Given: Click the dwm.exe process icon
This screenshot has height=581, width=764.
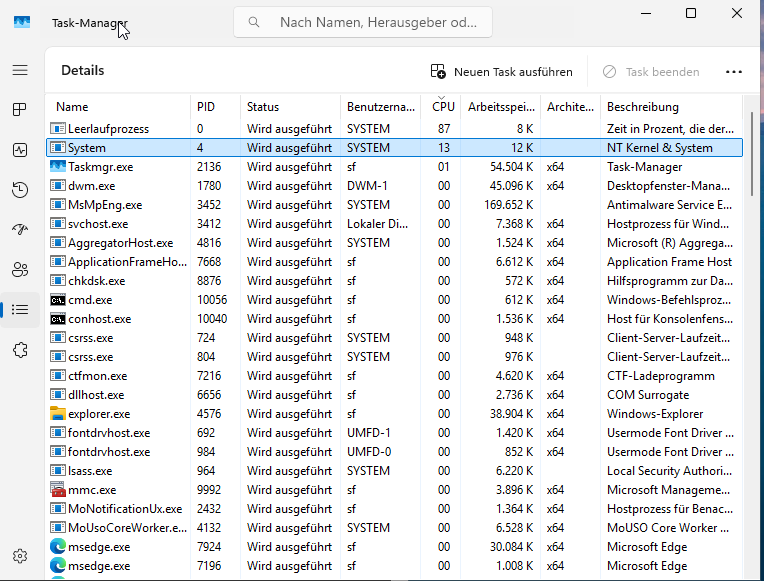Looking at the screenshot, I should point(58,186).
